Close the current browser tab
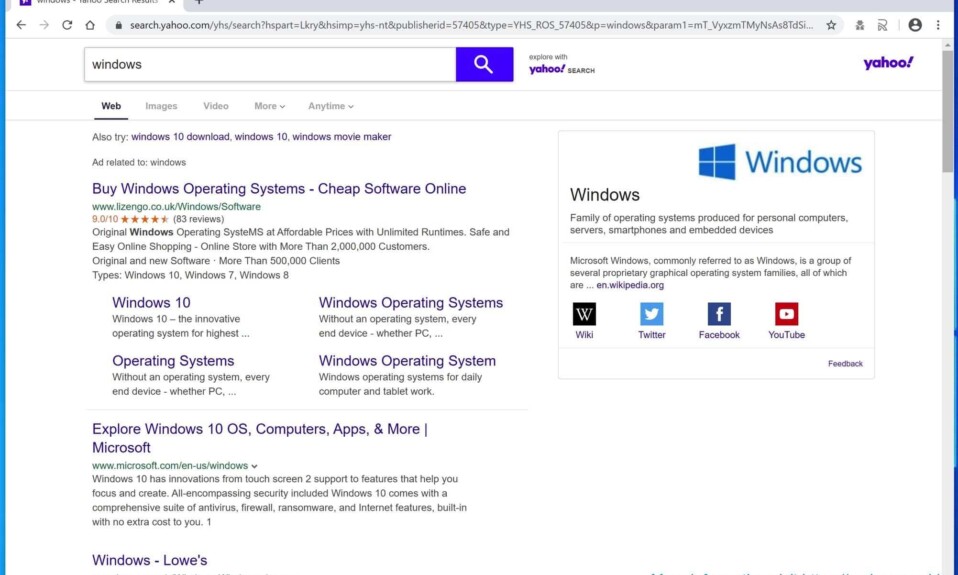 tap(172, 2)
